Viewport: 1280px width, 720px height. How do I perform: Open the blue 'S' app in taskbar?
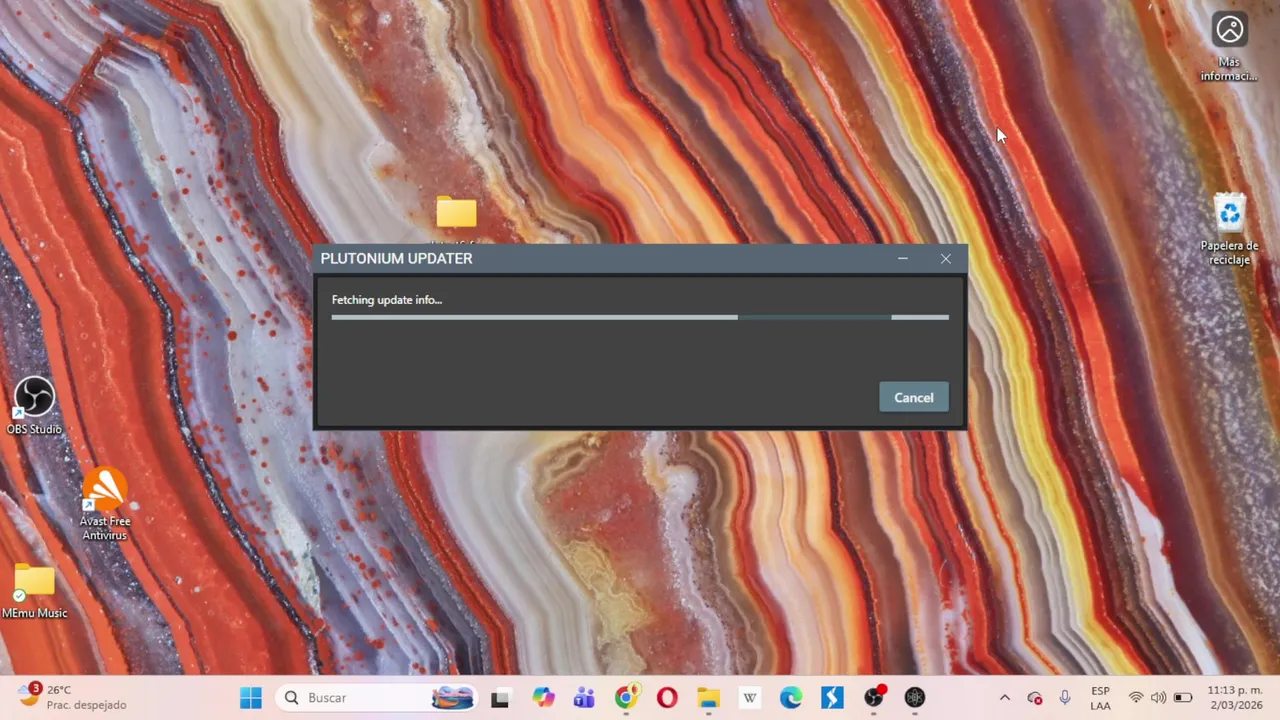pos(832,698)
